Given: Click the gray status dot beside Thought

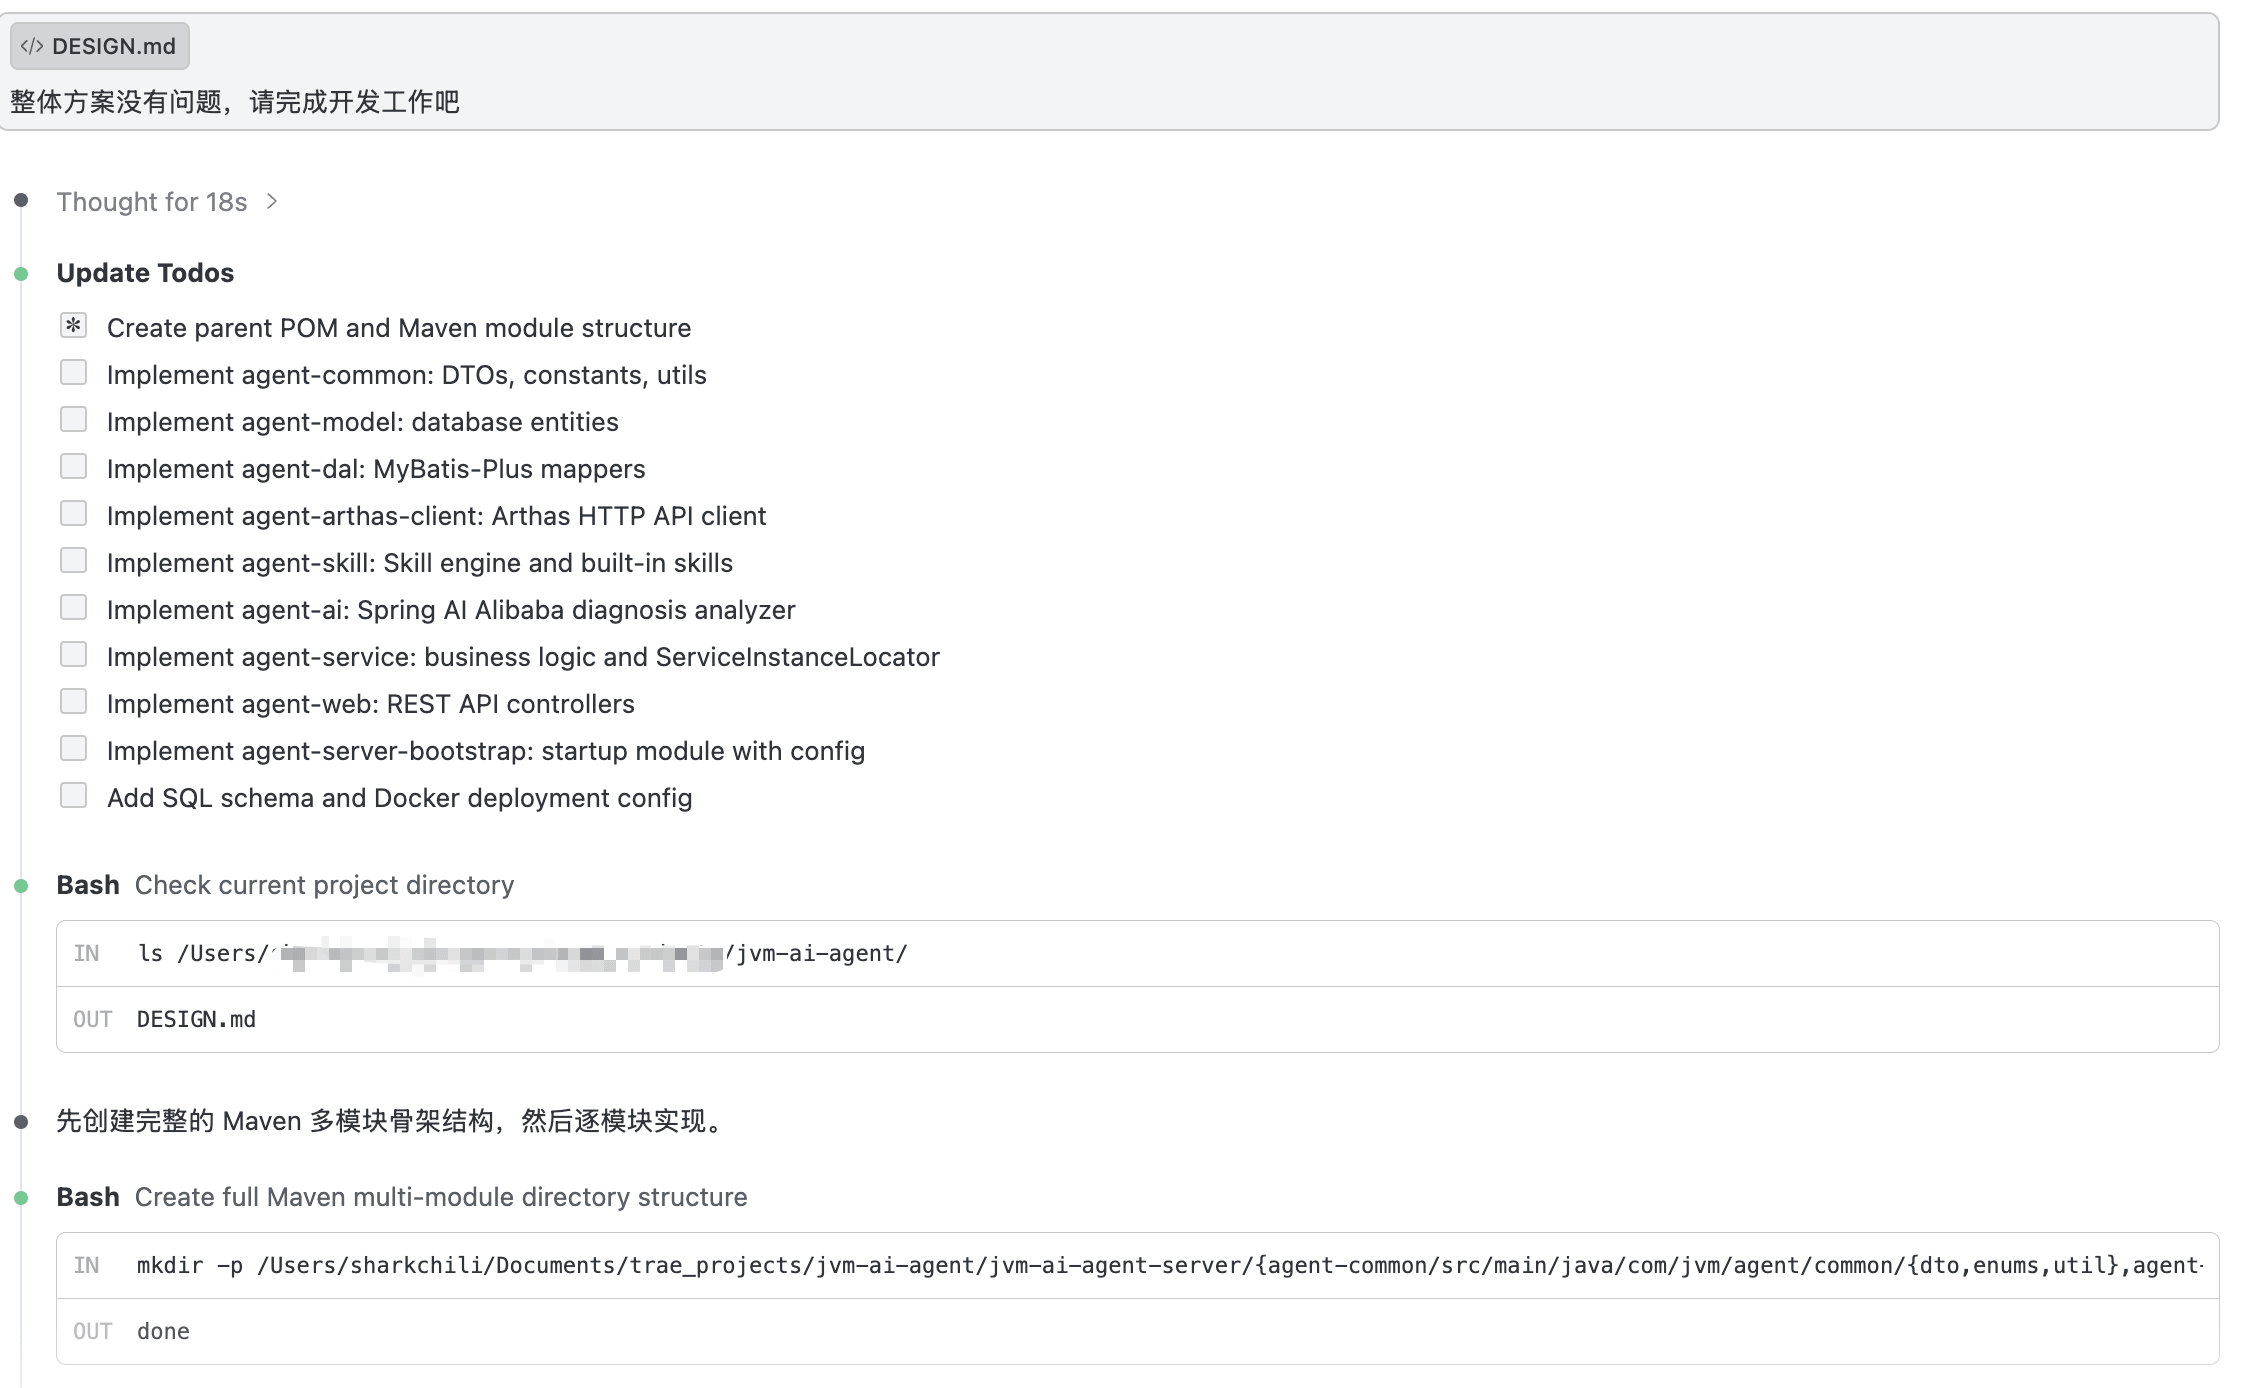Looking at the screenshot, I should 21,201.
